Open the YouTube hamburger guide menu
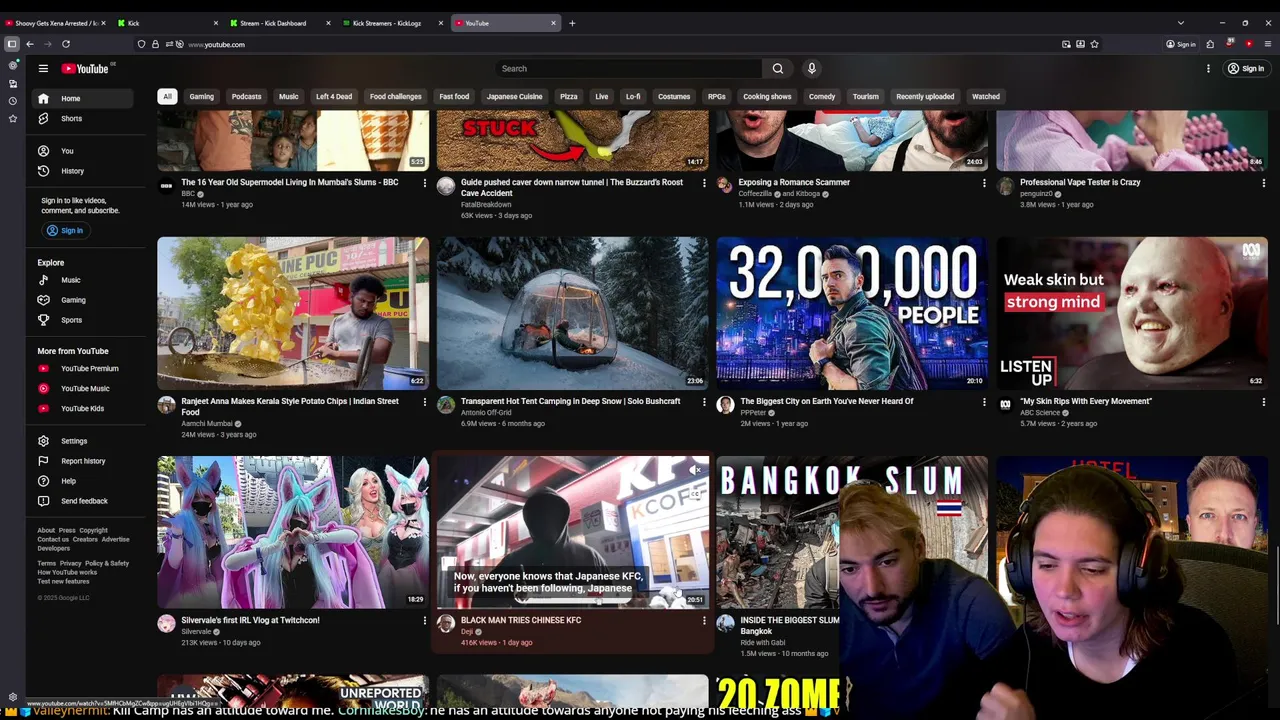The width and height of the screenshot is (1280, 720). pyautogui.click(x=43, y=68)
